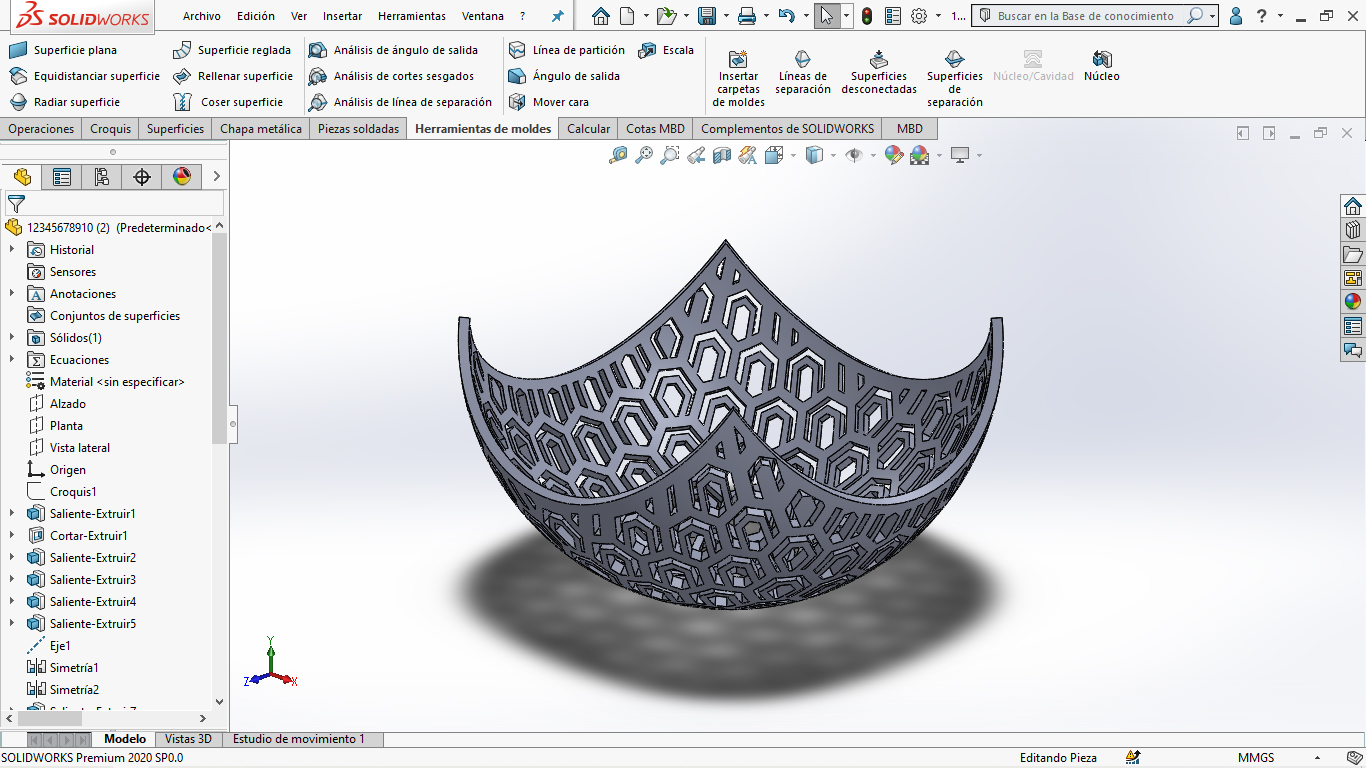
Task: Expand the Sólidos(1) tree node
Action: point(12,338)
